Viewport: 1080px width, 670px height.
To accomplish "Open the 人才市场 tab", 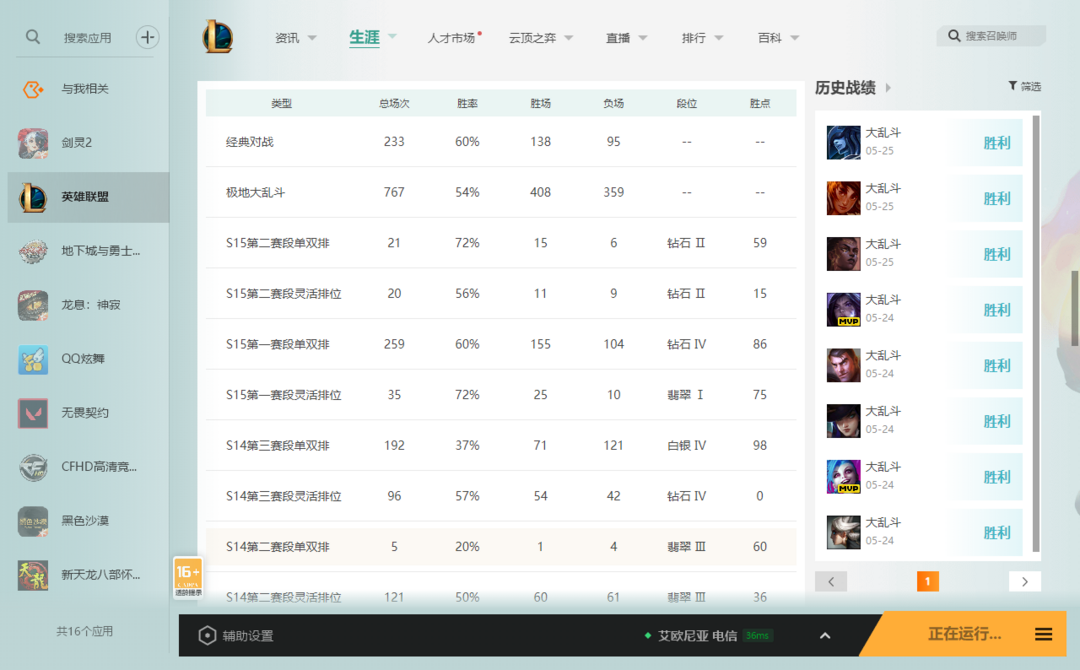I will point(451,38).
